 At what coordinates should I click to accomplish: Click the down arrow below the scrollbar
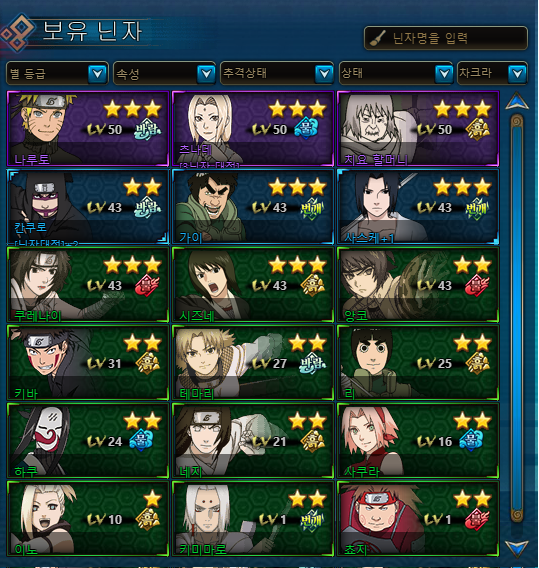[x=517, y=549]
